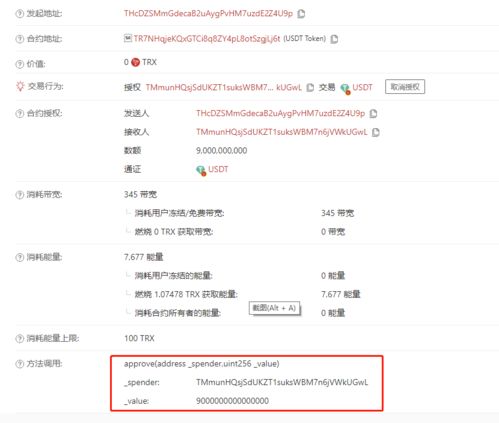
Task: Click the help icon beside 消耗能量
Action: coord(19,257)
